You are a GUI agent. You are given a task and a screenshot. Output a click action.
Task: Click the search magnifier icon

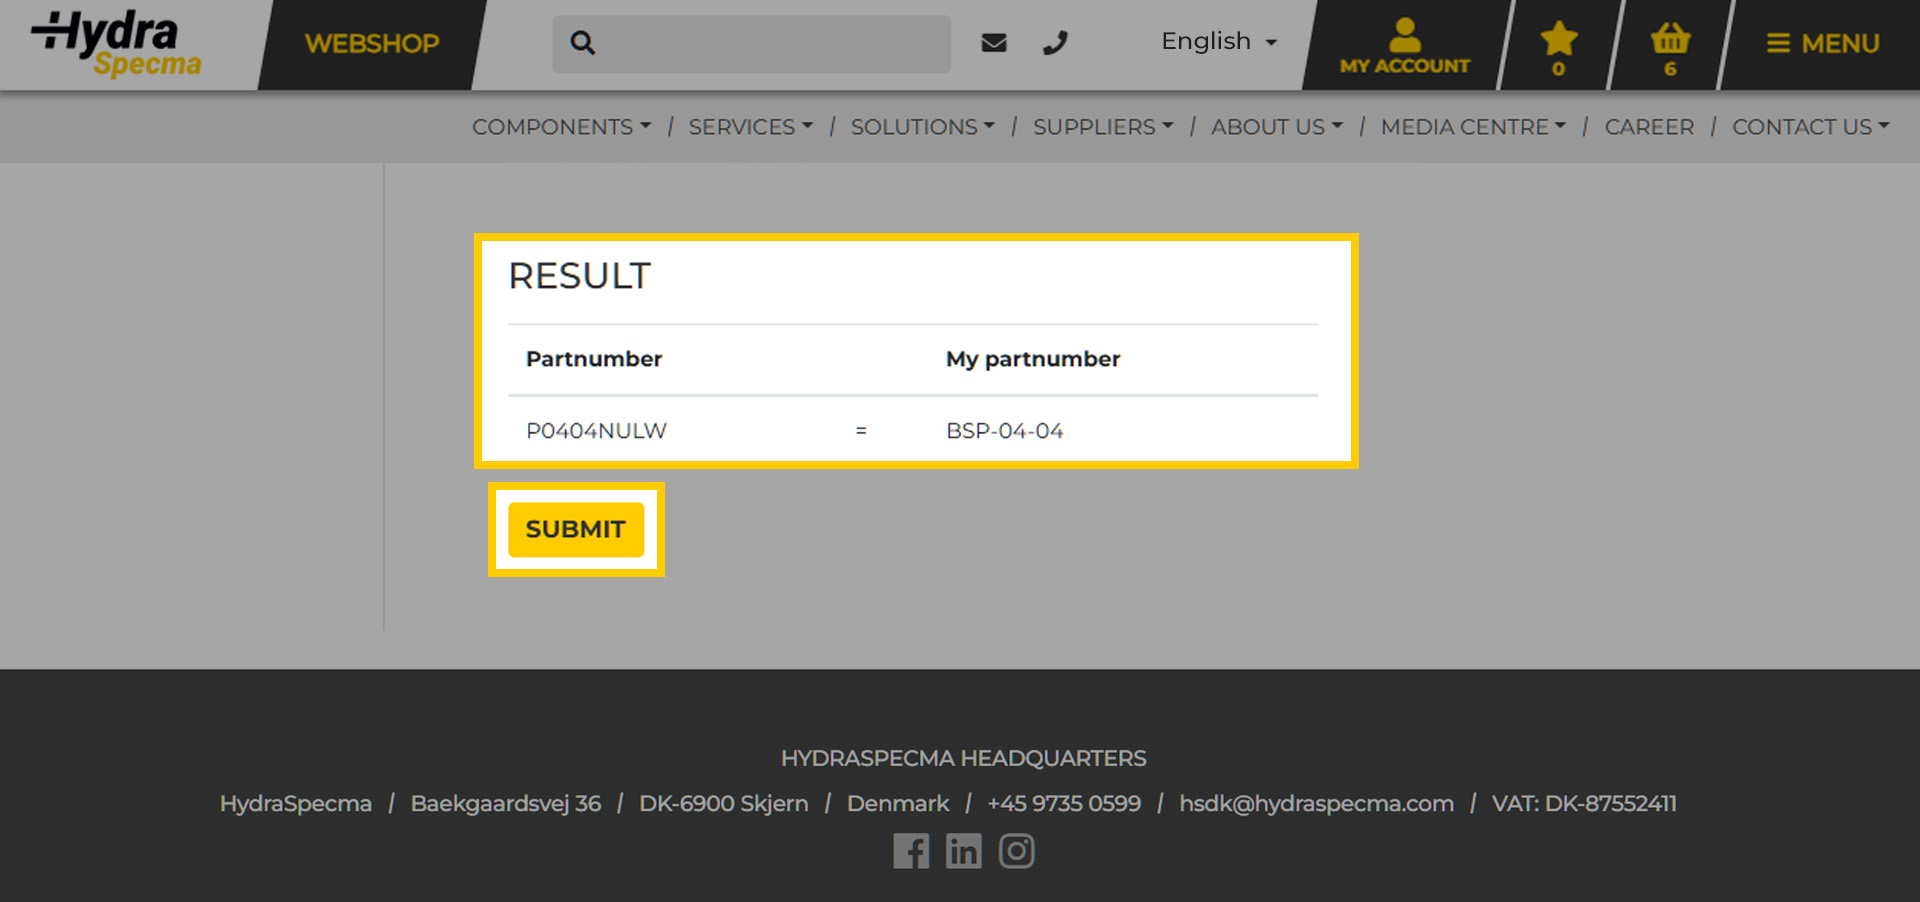[x=583, y=43]
